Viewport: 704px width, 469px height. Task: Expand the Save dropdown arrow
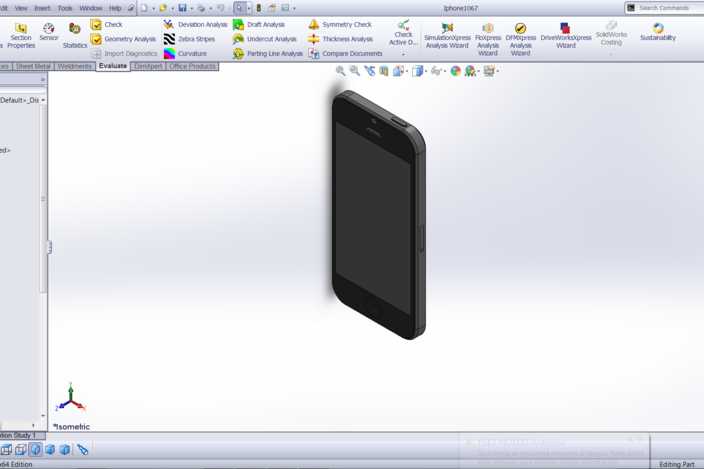point(191,9)
